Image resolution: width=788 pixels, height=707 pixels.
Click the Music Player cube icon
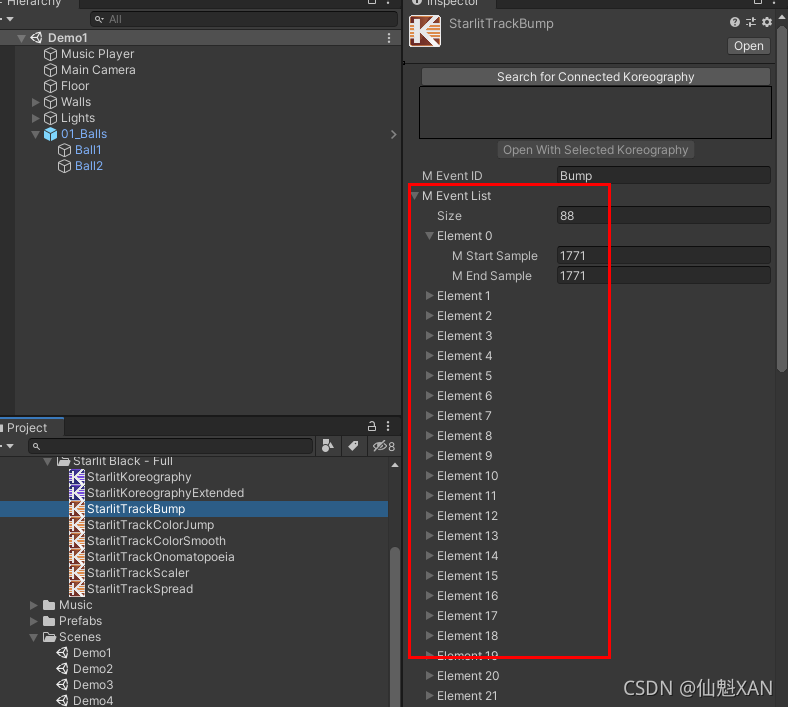pyautogui.click(x=50, y=54)
